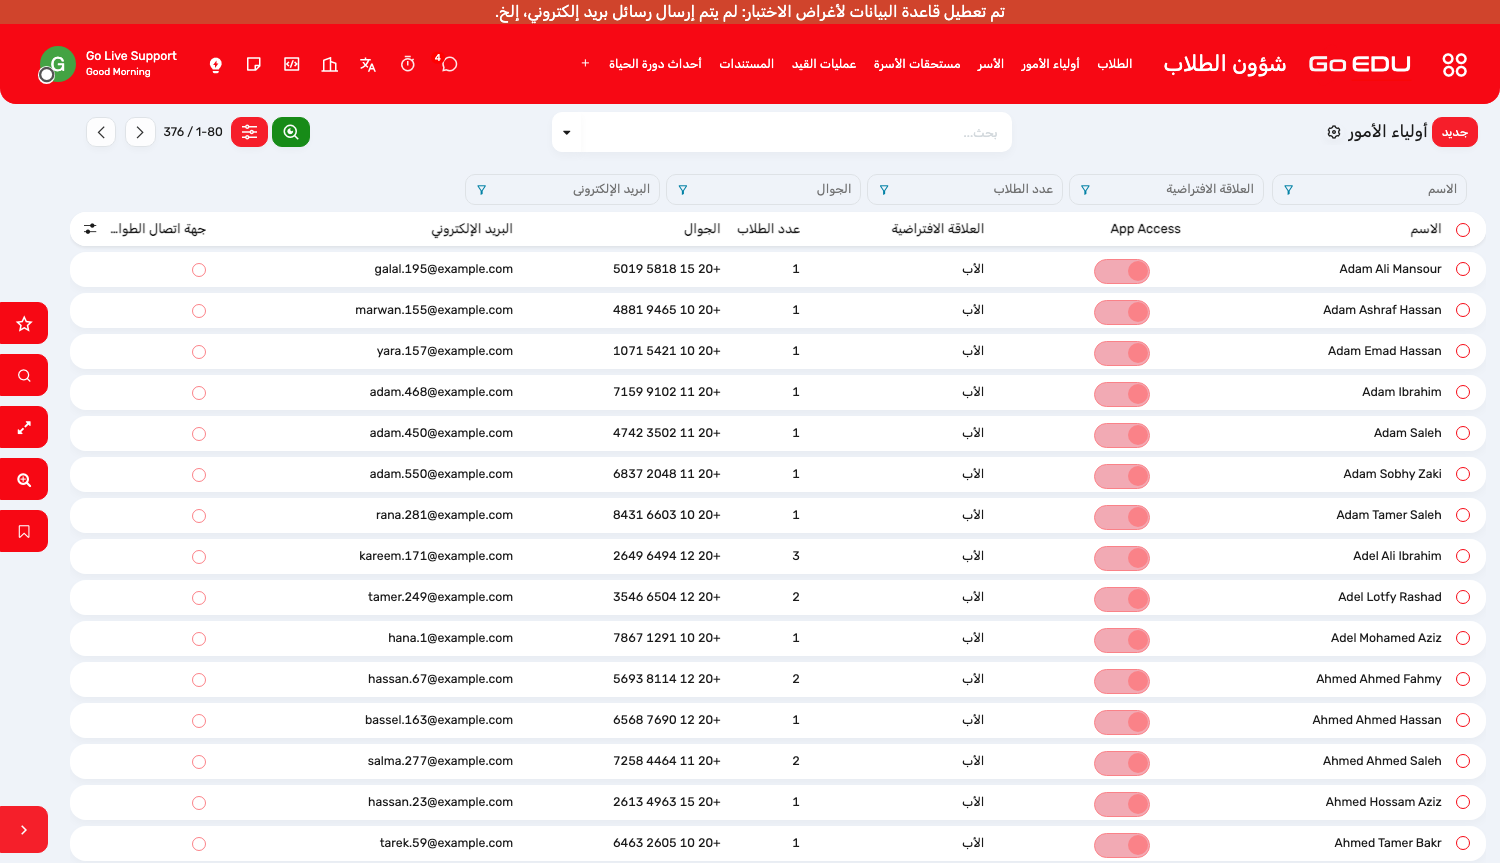The image size is (1500, 863).
Task: Open the apps grid menu icon
Action: (1454, 65)
